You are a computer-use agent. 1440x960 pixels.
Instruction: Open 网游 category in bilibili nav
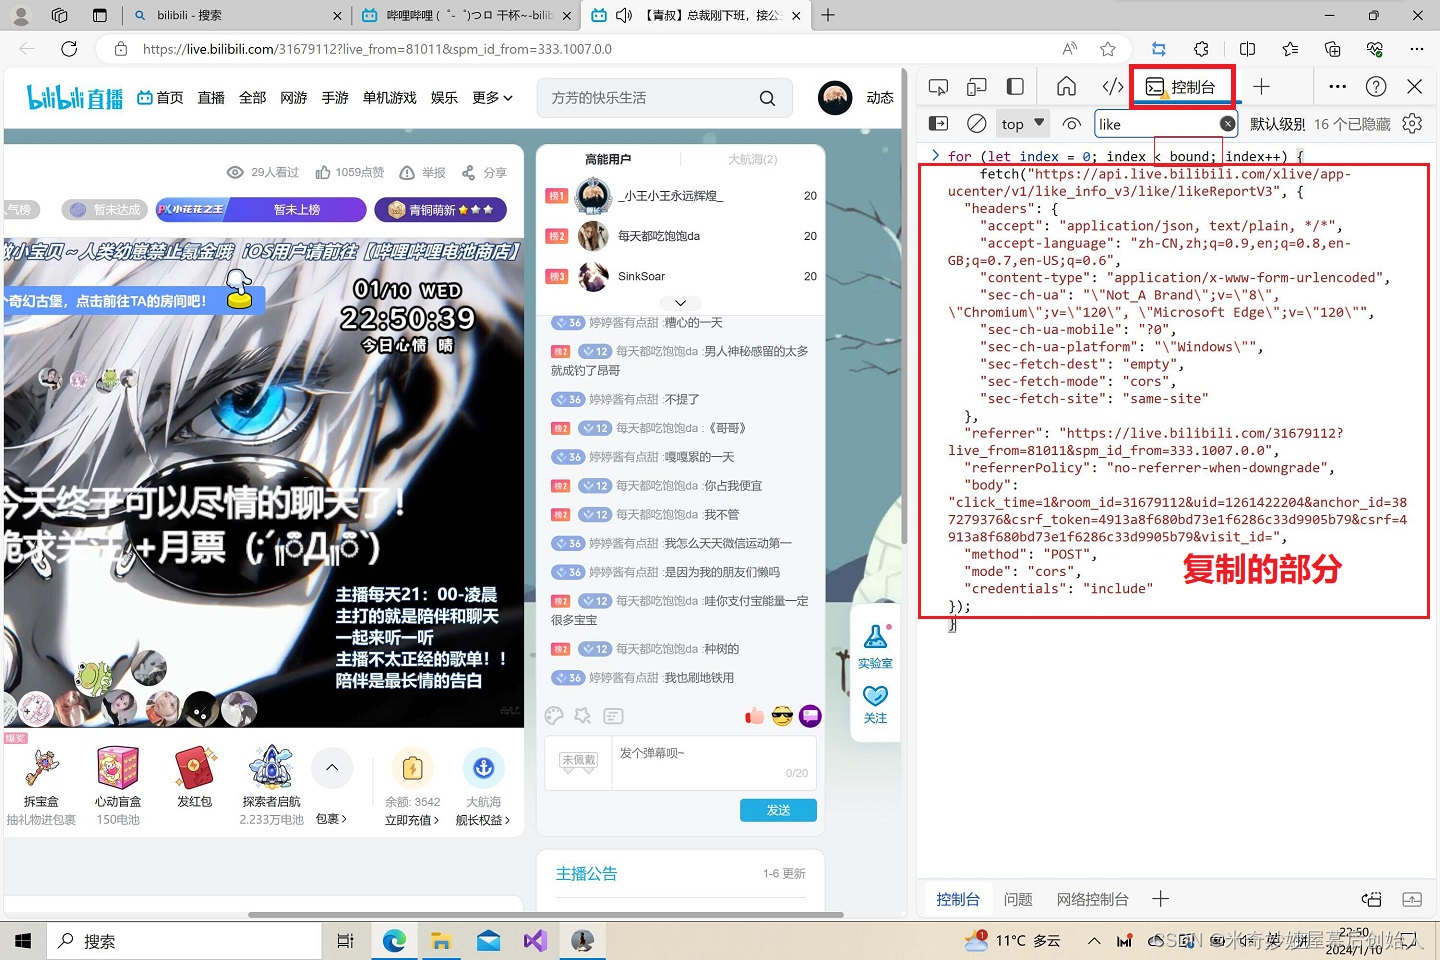293,97
